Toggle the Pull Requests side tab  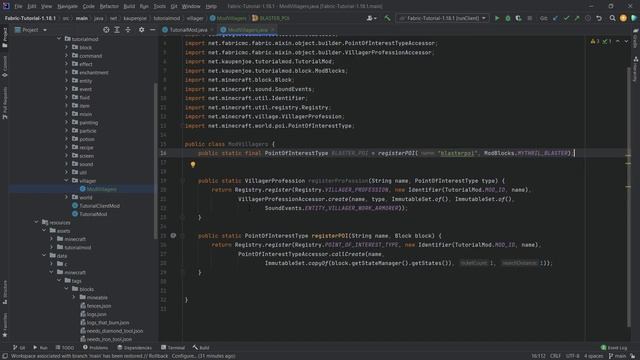(x=4, y=103)
